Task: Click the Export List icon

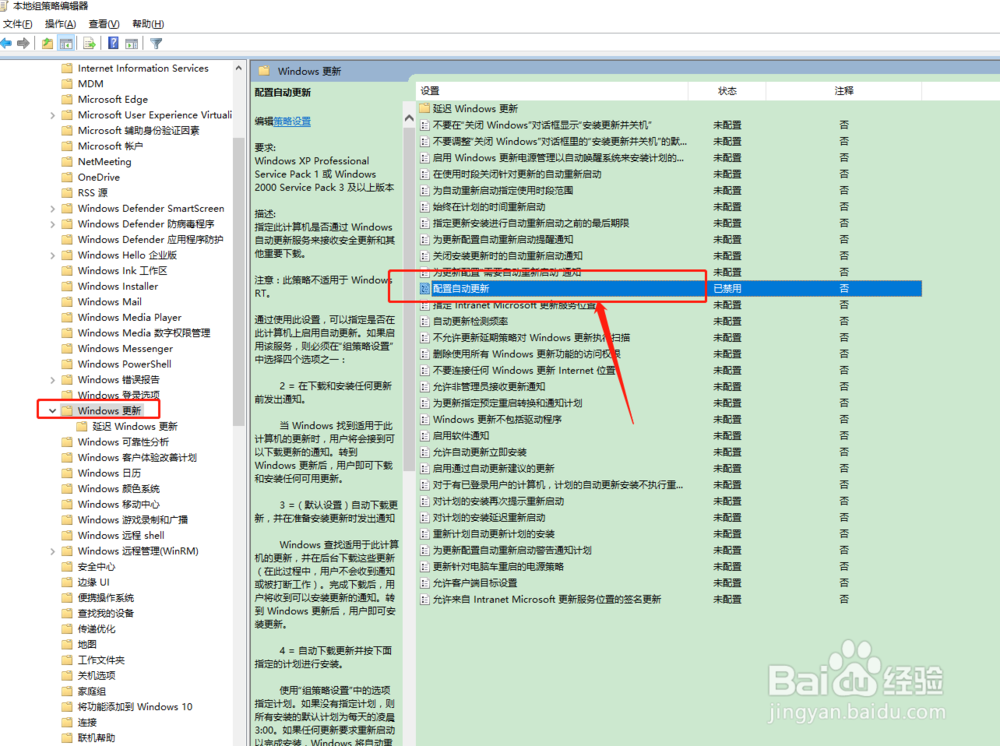Action: click(87, 42)
